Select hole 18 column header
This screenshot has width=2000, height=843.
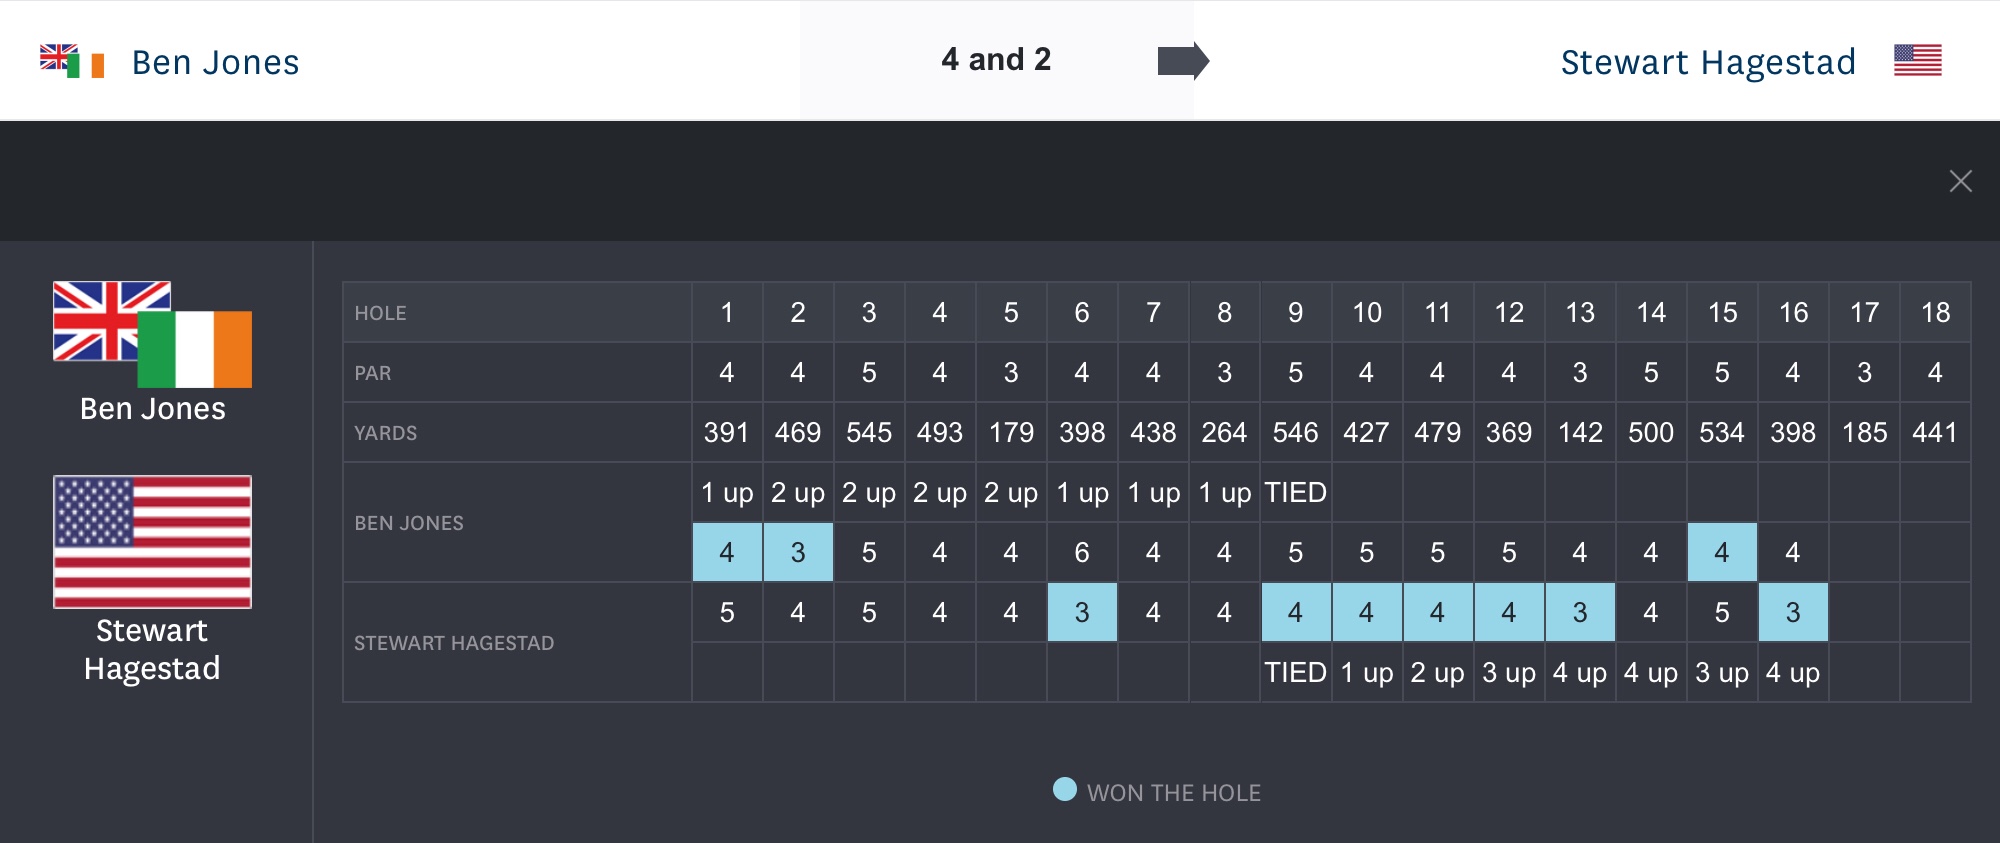tap(1935, 312)
